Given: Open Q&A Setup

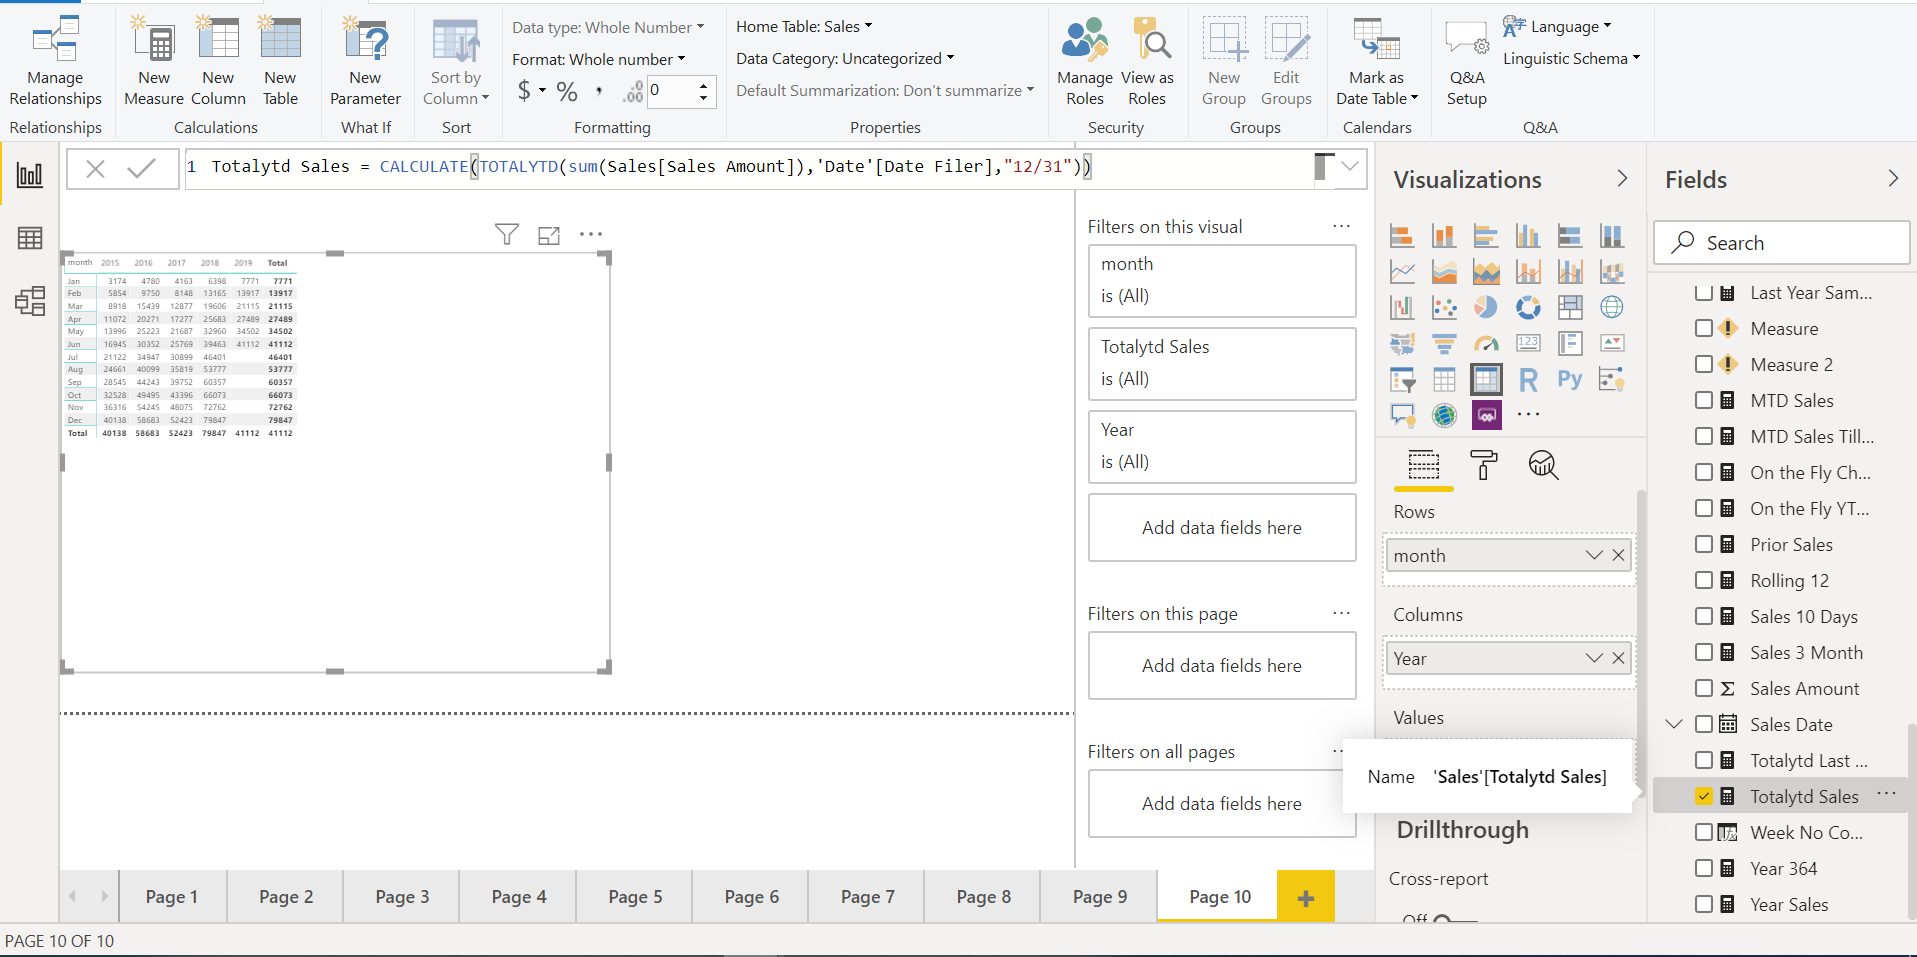Looking at the screenshot, I should (x=1467, y=60).
